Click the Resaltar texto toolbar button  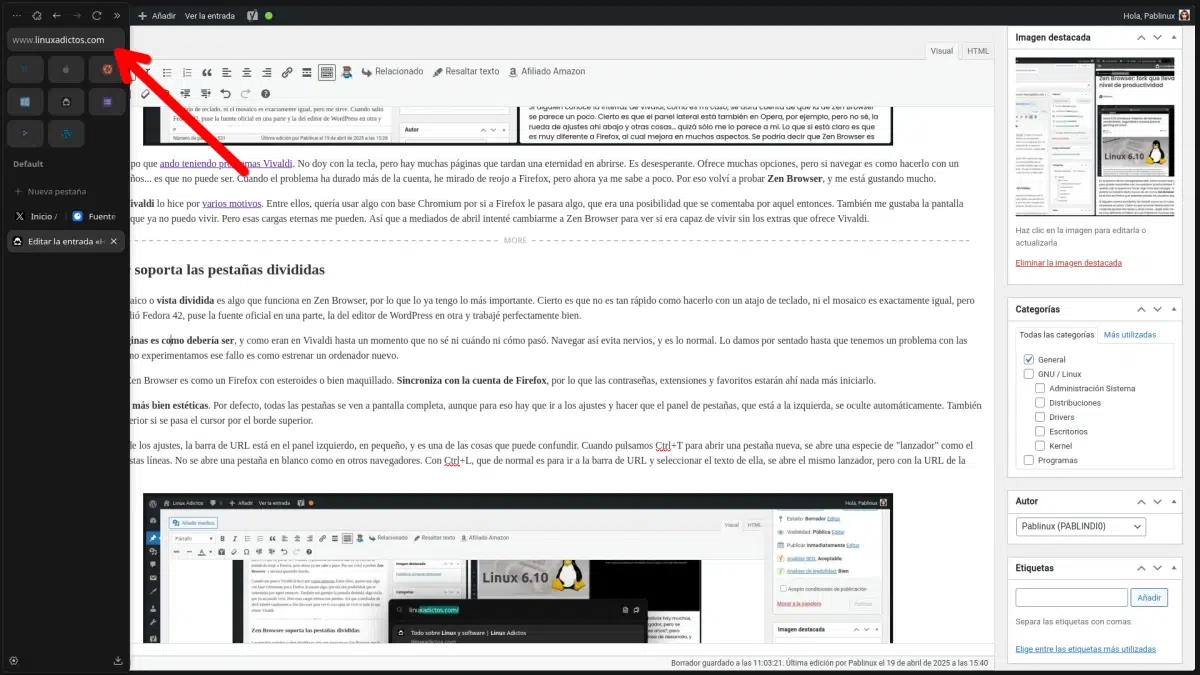(x=465, y=72)
